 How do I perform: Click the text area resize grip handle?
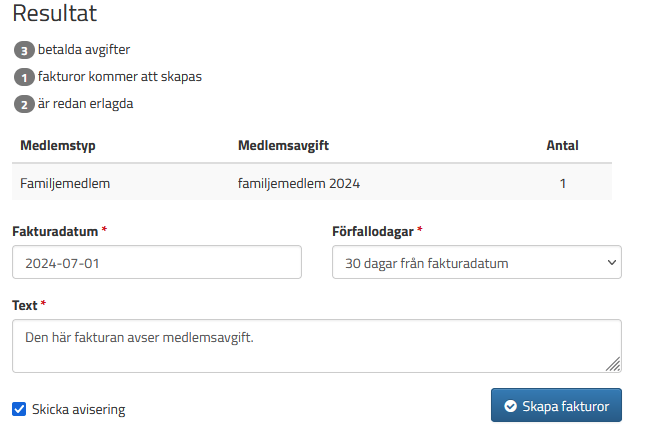(x=613, y=364)
